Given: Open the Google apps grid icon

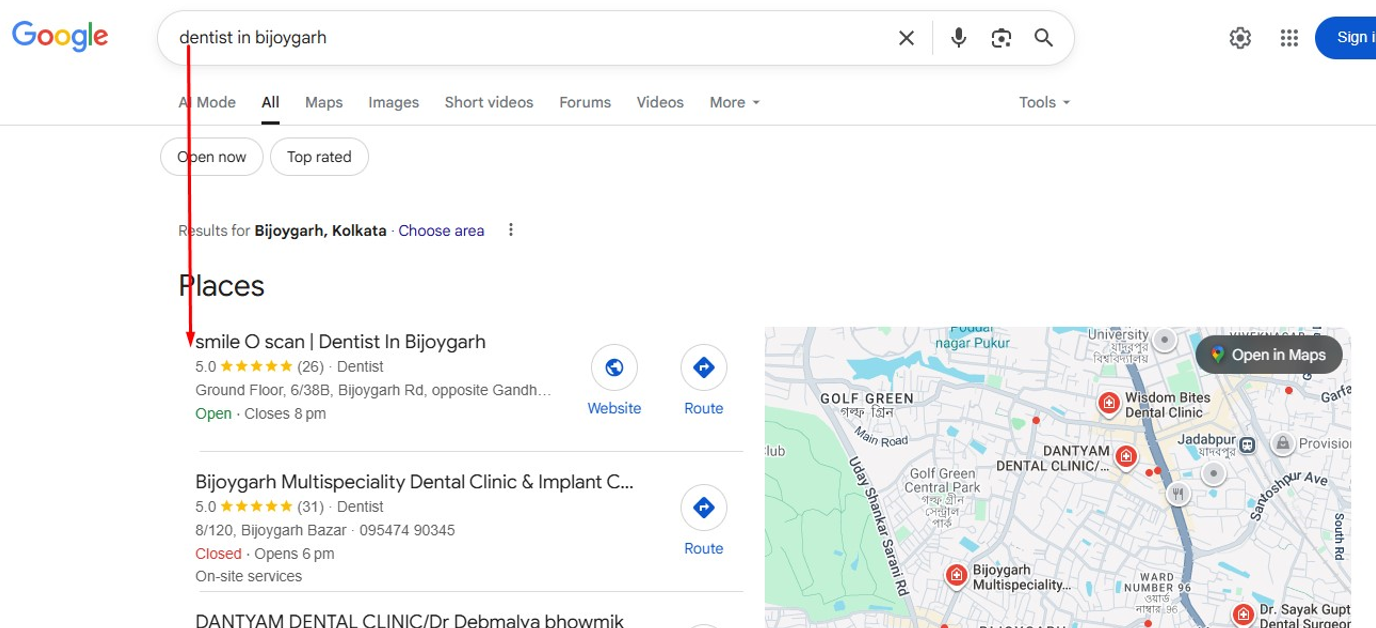Looking at the screenshot, I should coord(1289,38).
